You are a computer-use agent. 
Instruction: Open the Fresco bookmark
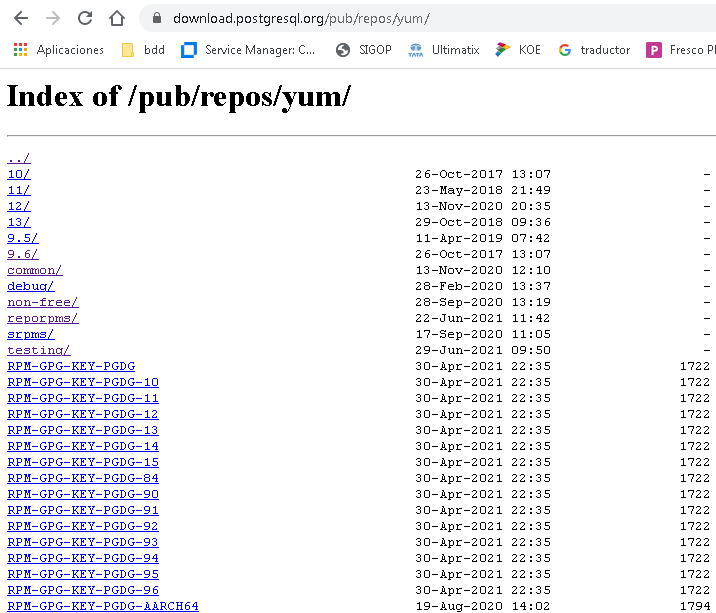click(680, 49)
